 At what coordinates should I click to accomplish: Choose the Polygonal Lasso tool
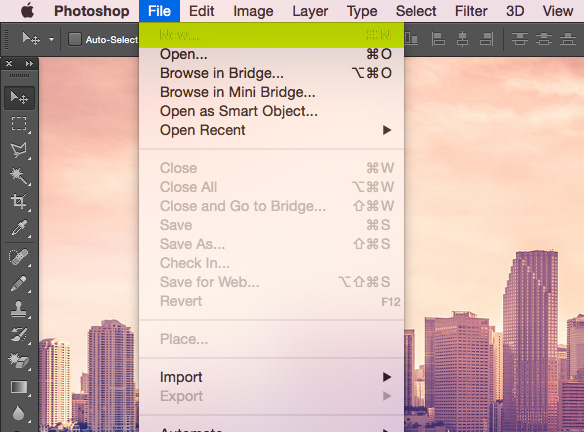pyautogui.click(x=19, y=150)
